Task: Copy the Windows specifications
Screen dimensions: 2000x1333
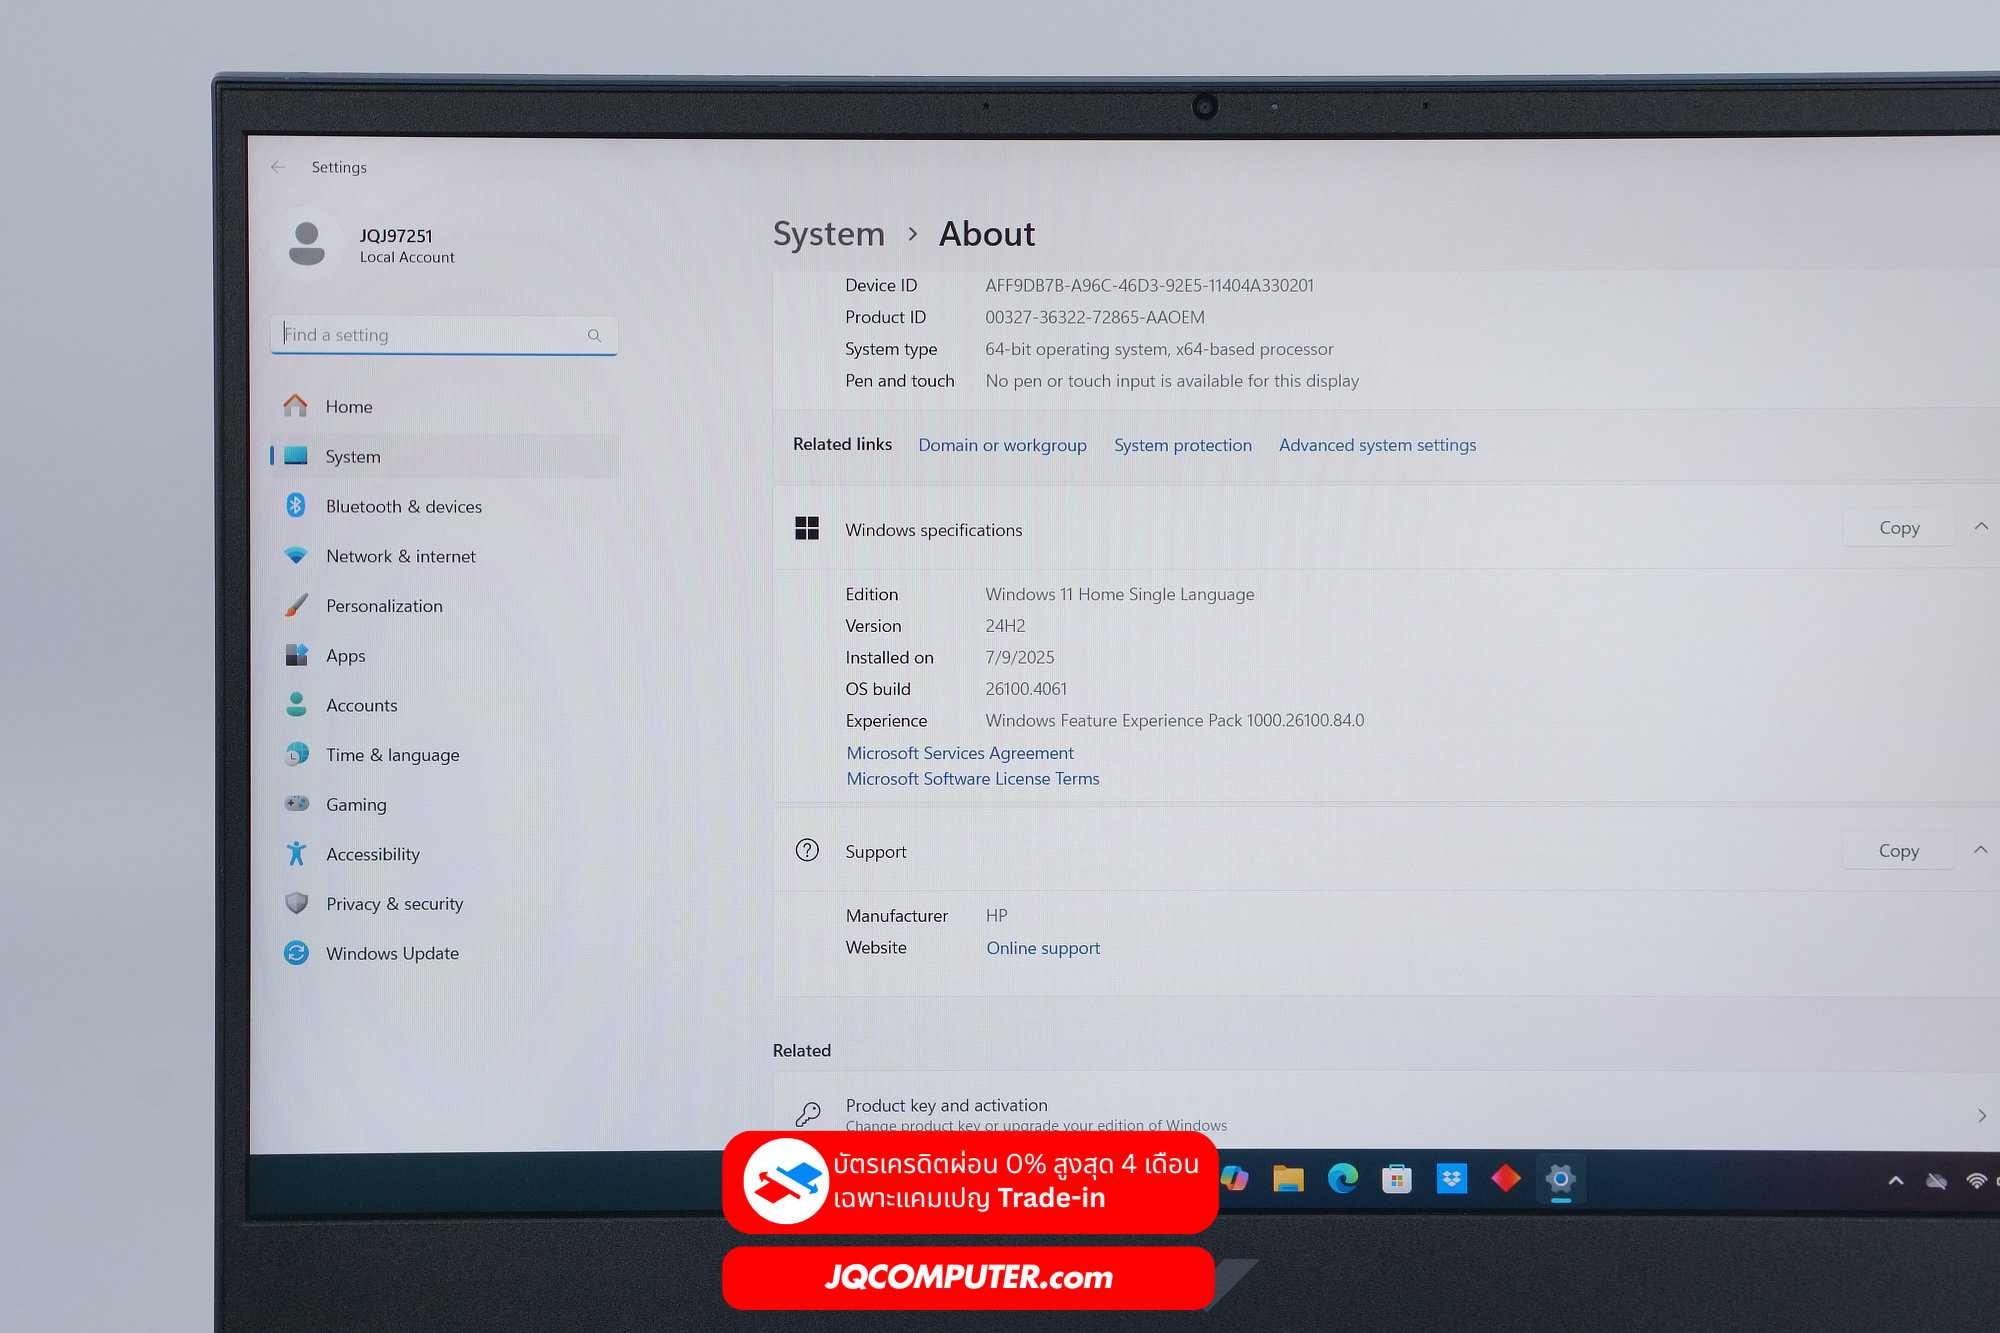Action: point(1899,528)
